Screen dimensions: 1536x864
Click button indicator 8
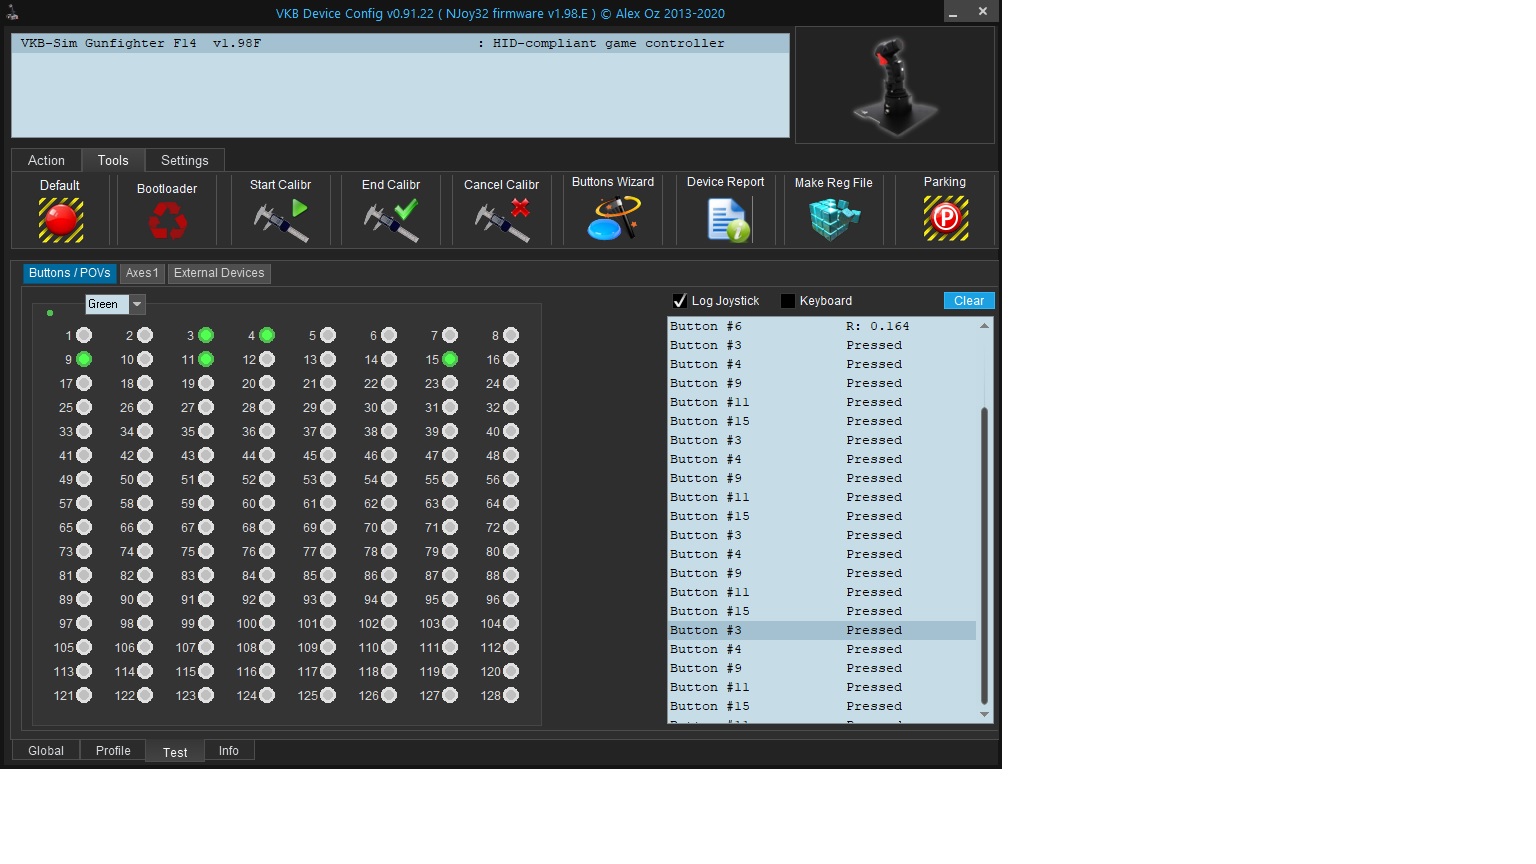point(511,335)
